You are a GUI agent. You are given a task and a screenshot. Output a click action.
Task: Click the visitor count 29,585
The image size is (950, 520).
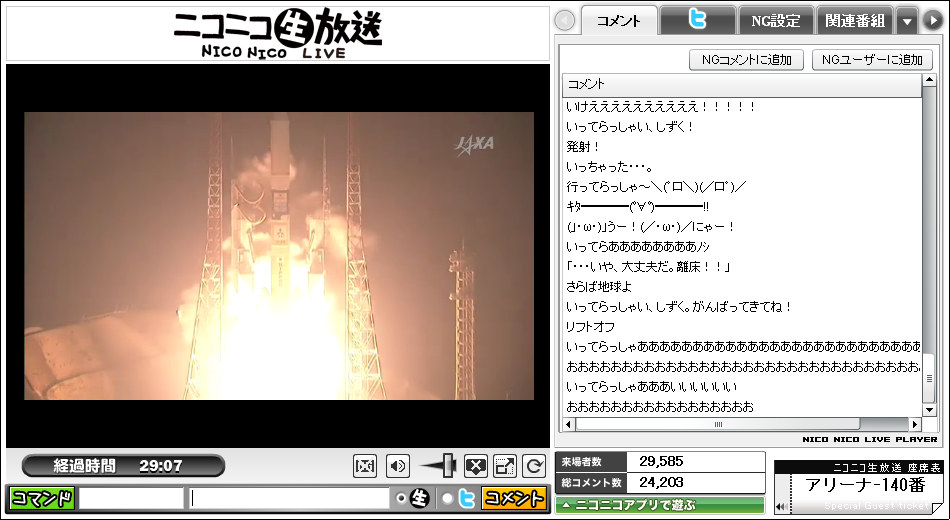pos(662,462)
